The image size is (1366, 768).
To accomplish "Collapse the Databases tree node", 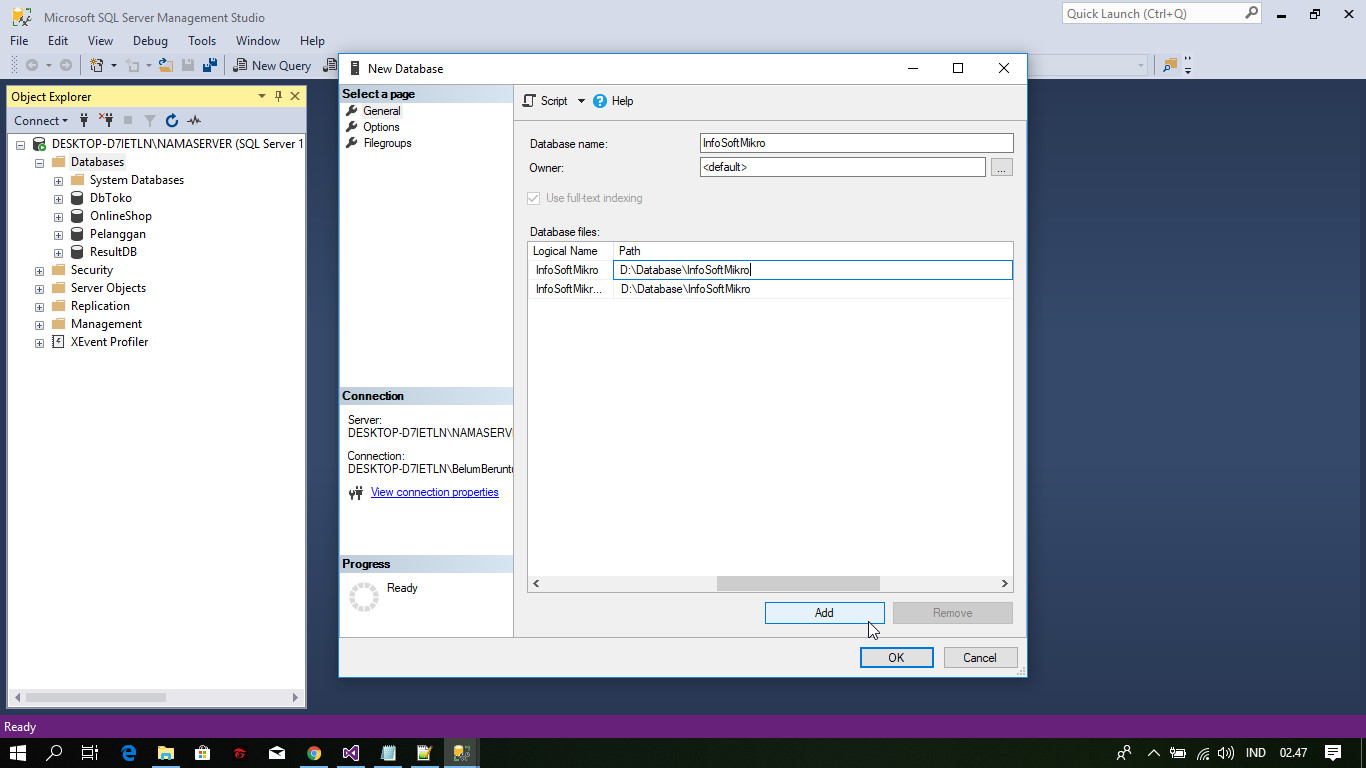I will coord(40,161).
